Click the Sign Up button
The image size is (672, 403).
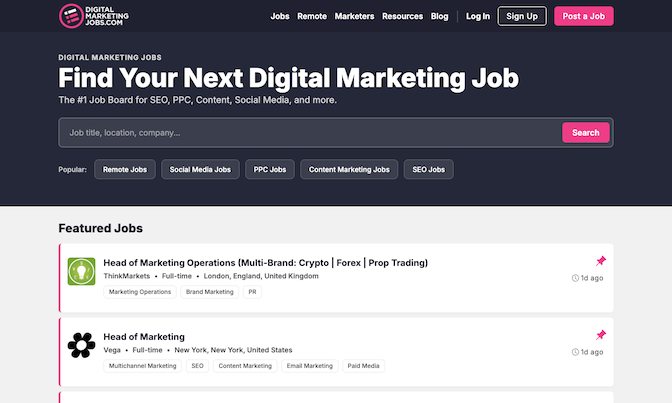[x=522, y=16]
